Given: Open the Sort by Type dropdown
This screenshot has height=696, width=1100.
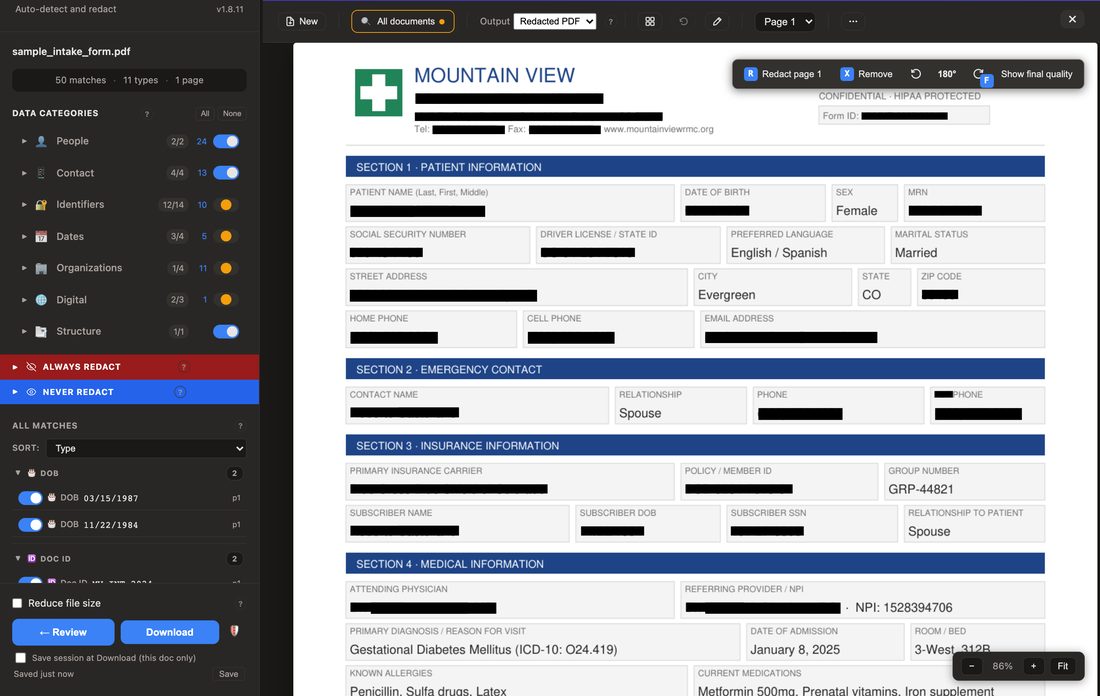Looking at the screenshot, I should (147, 448).
